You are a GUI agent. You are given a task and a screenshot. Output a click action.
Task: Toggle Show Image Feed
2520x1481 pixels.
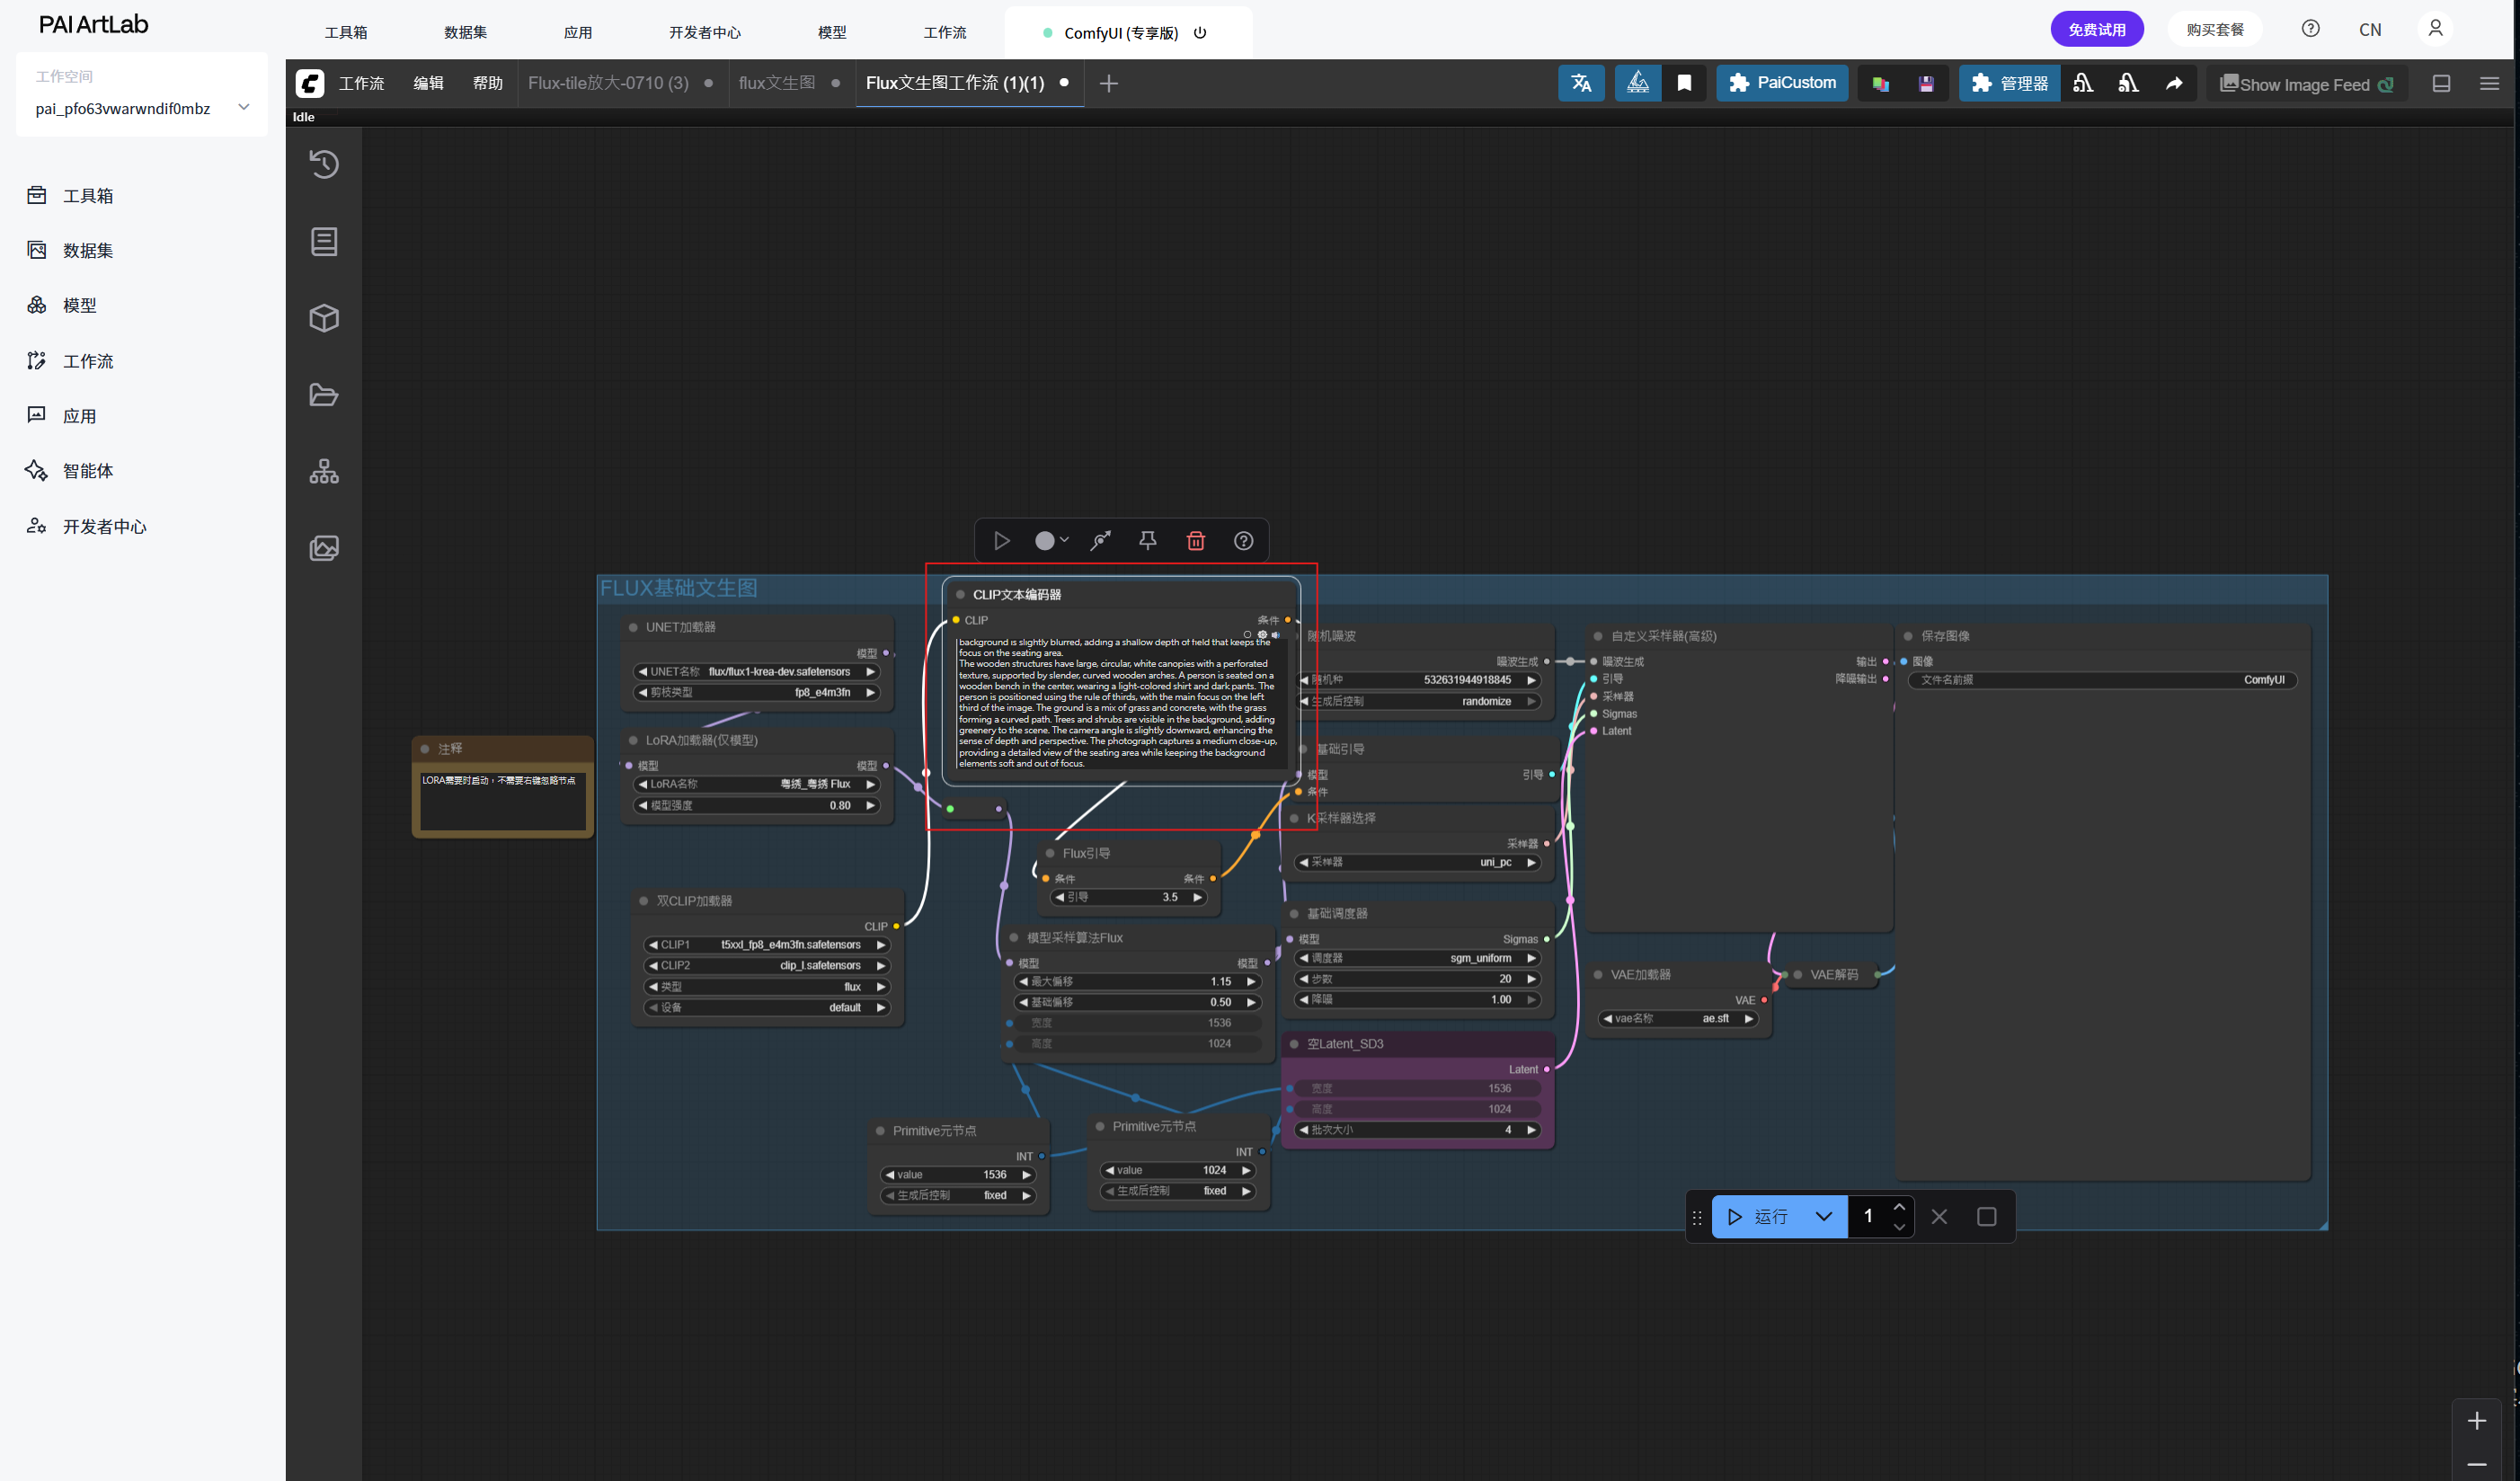(x=2304, y=84)
